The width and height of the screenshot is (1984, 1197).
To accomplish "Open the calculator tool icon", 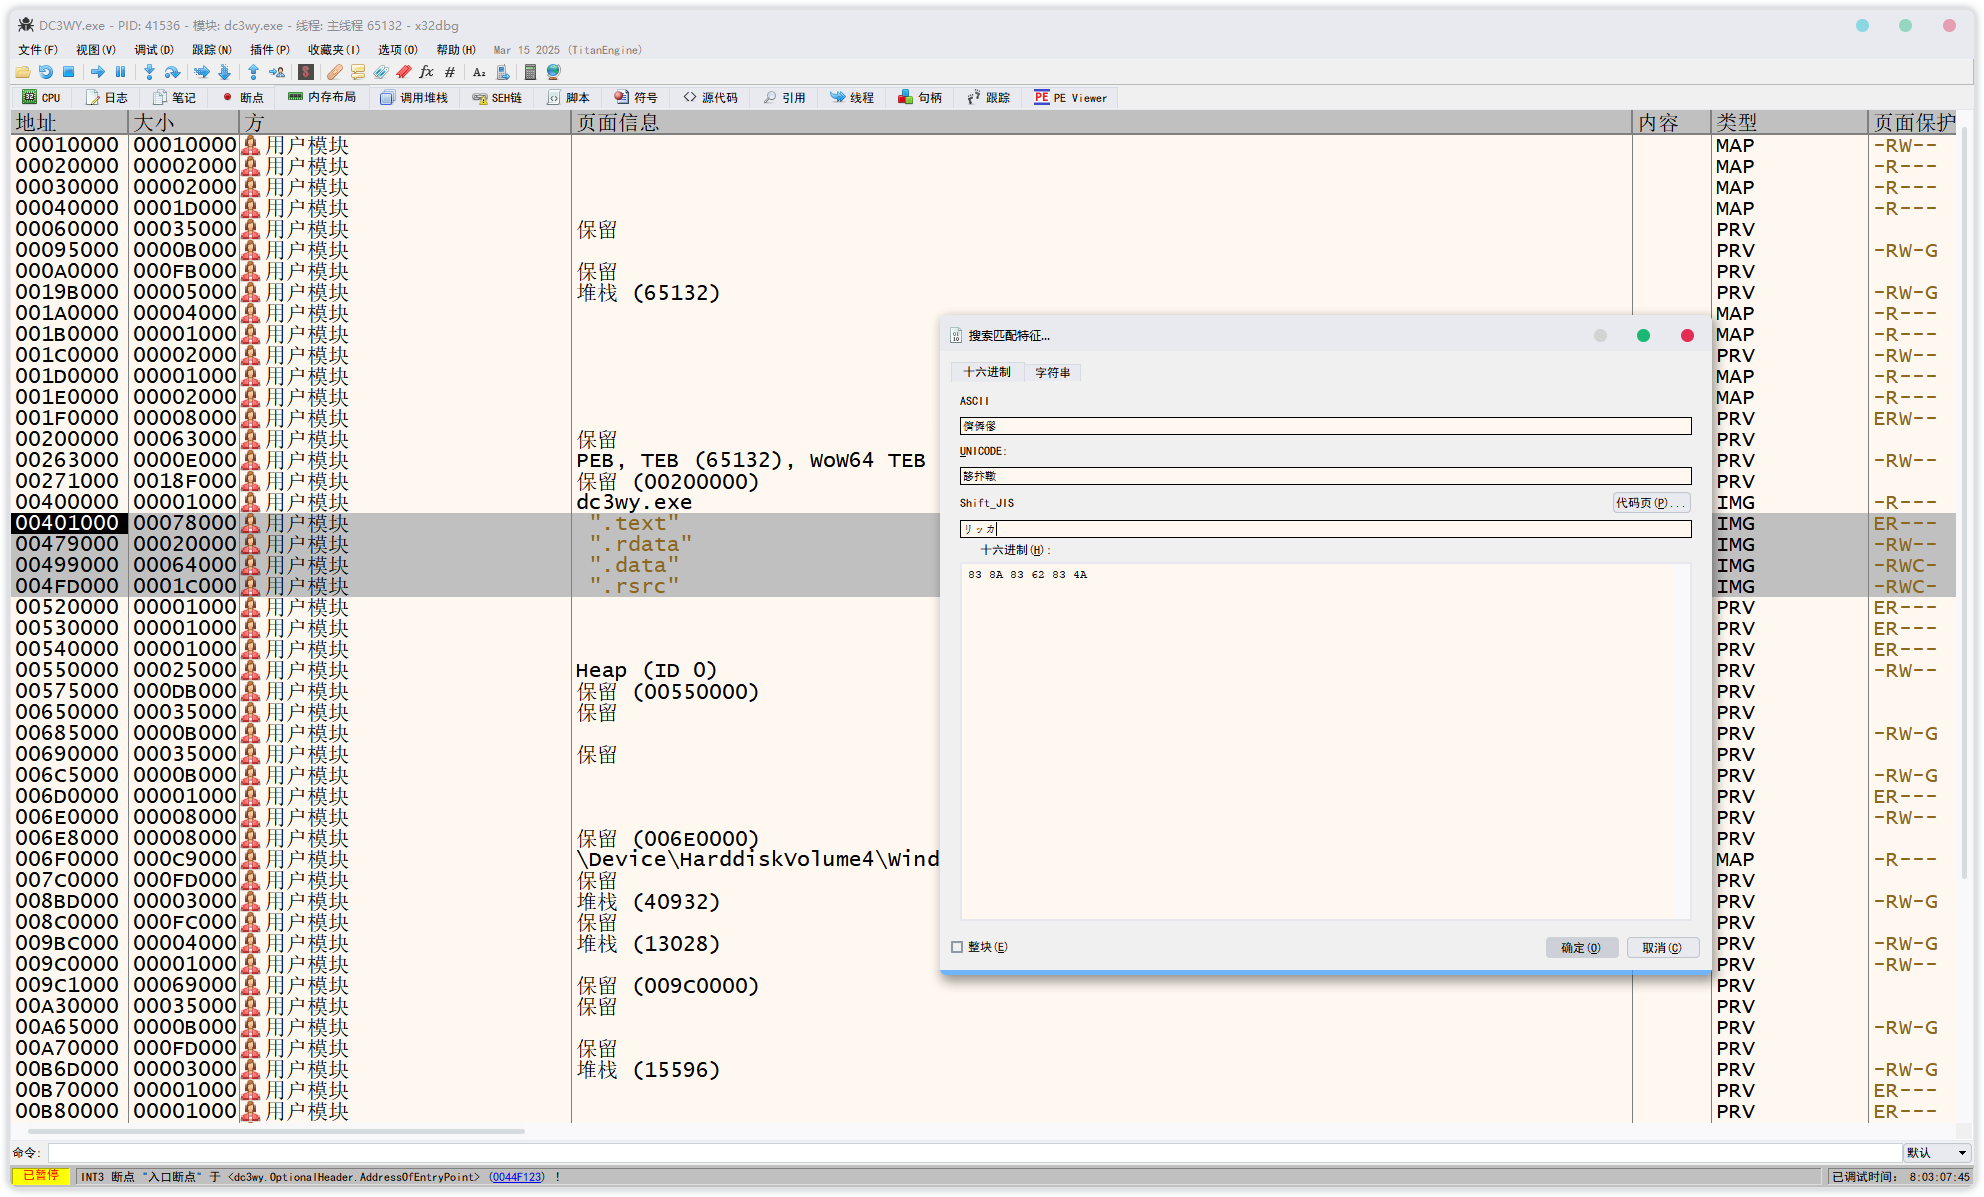I will pyautogui.click(x=530, y=72).
